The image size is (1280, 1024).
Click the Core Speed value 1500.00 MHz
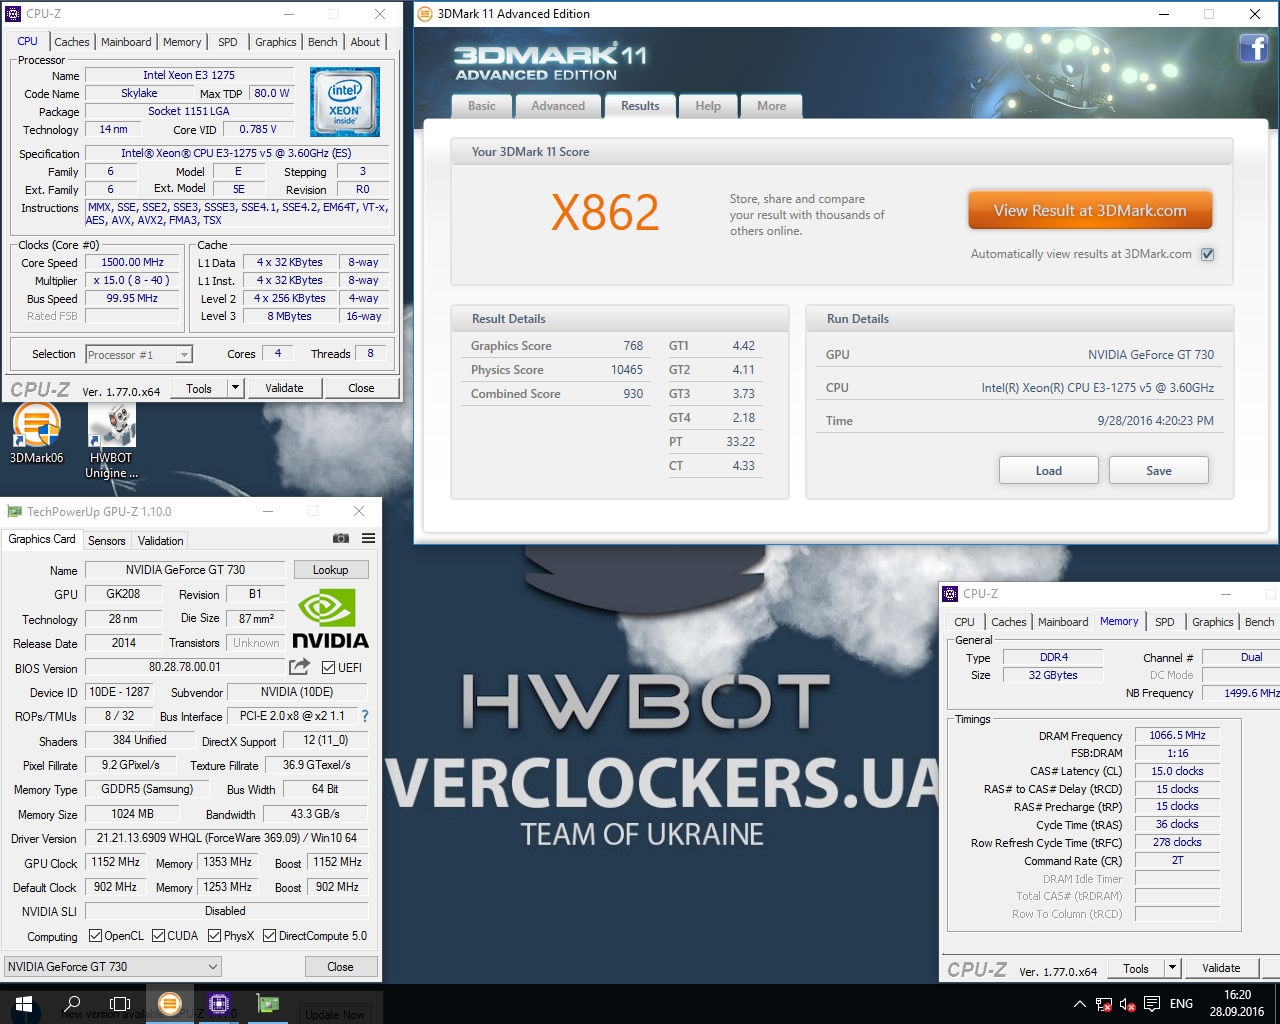click(132, 262)
